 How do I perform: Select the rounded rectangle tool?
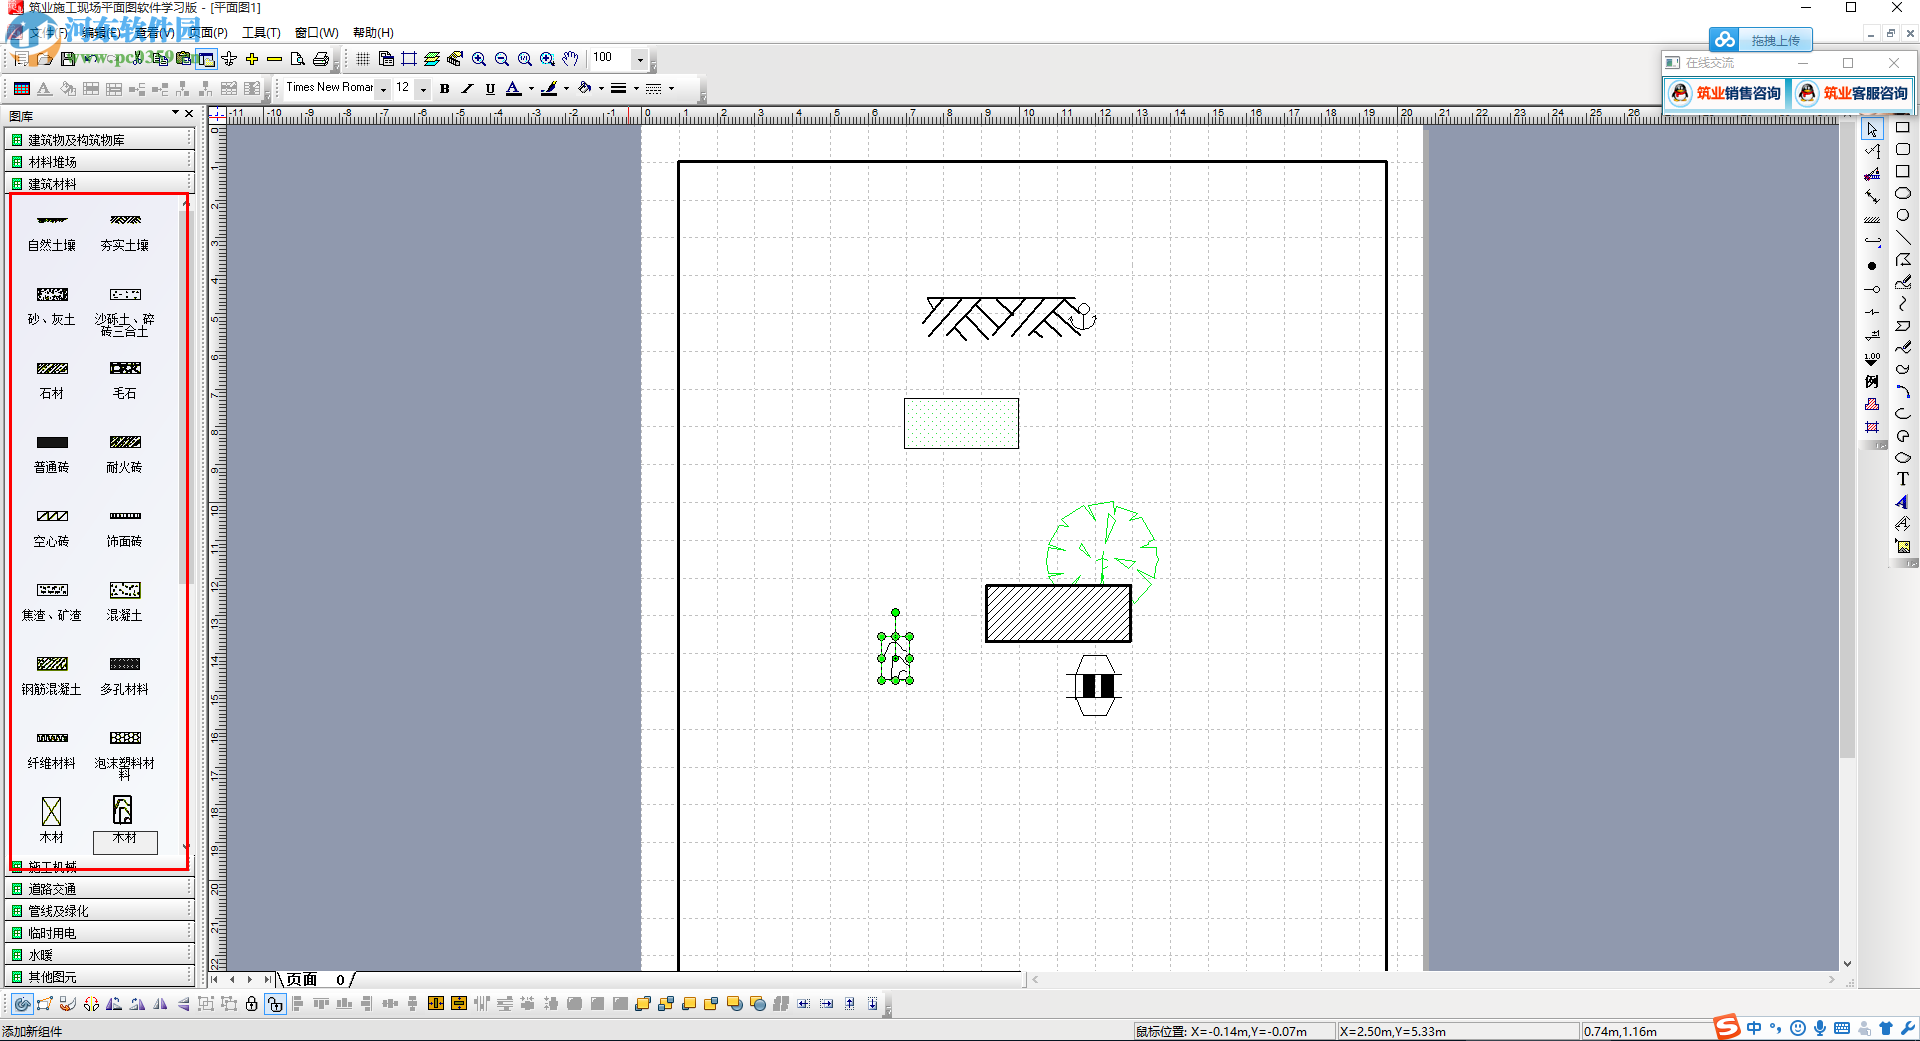(x=1903, y=149)
